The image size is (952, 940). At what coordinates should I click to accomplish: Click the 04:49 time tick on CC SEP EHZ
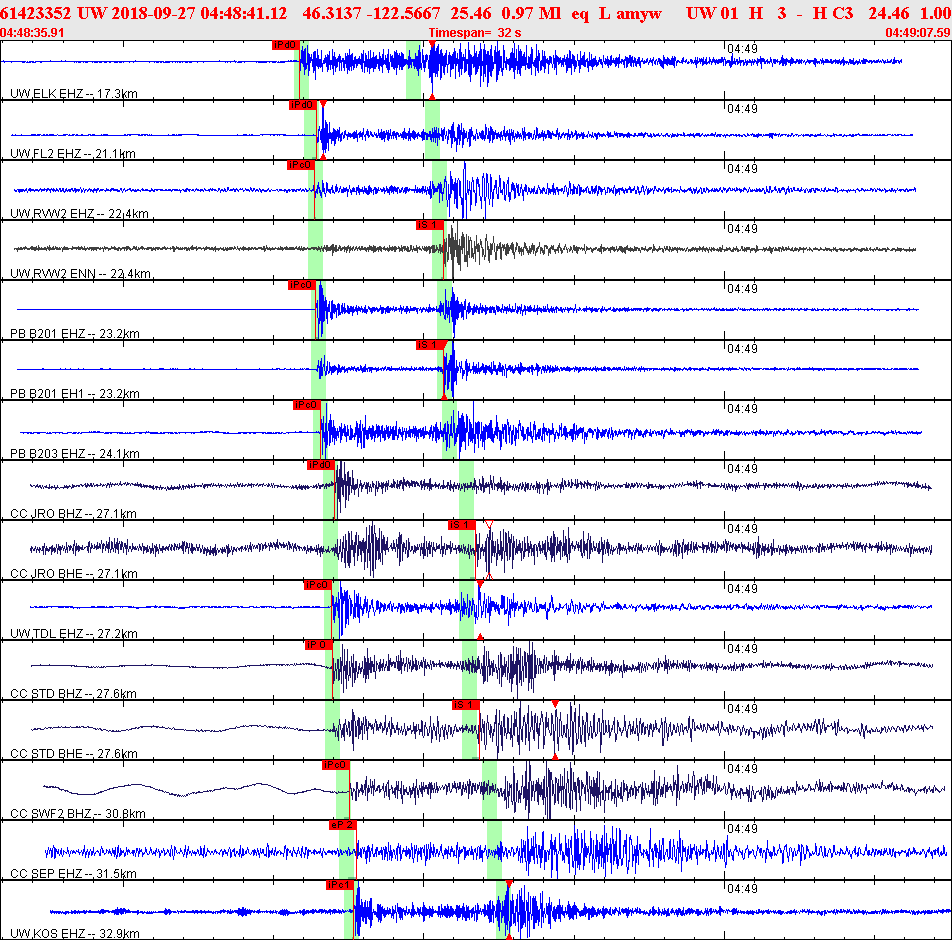[742, 829]
